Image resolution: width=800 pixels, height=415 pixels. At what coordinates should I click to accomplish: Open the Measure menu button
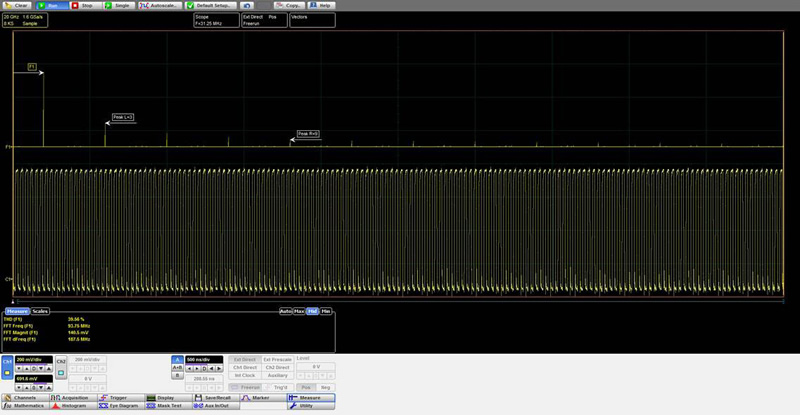(311, 398)
